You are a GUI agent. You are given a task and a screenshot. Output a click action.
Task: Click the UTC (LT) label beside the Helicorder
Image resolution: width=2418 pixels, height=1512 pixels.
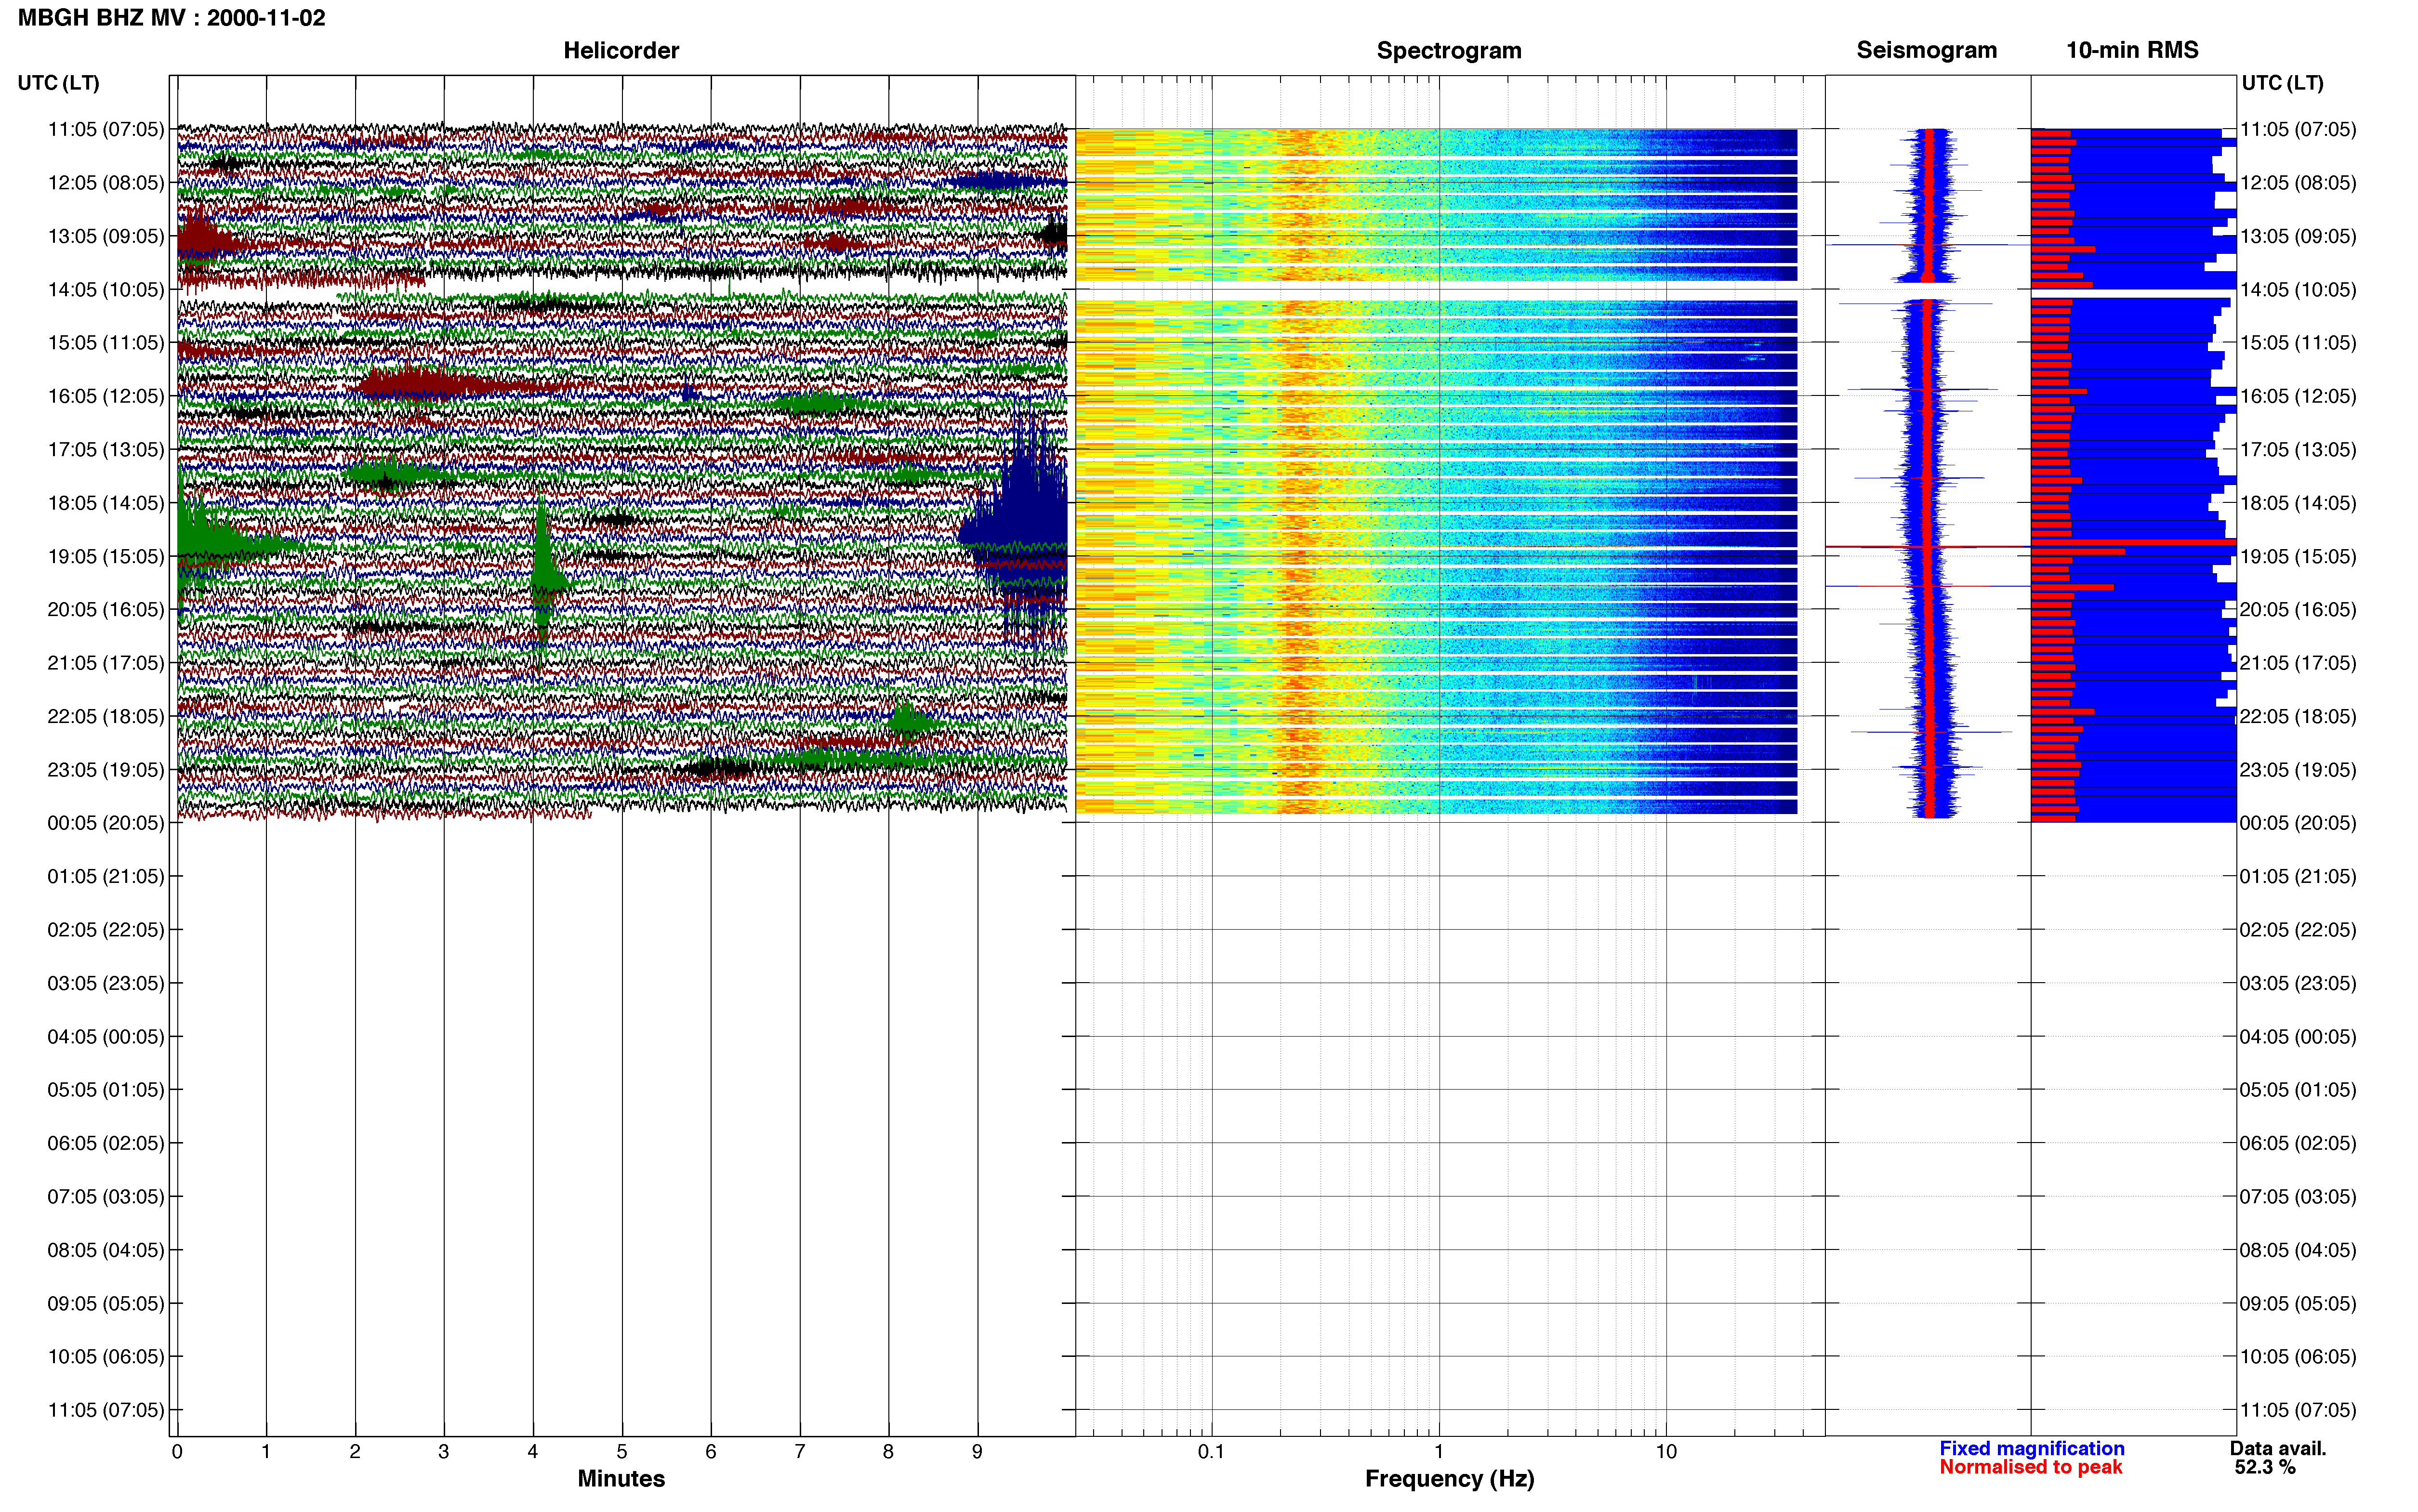59,83
